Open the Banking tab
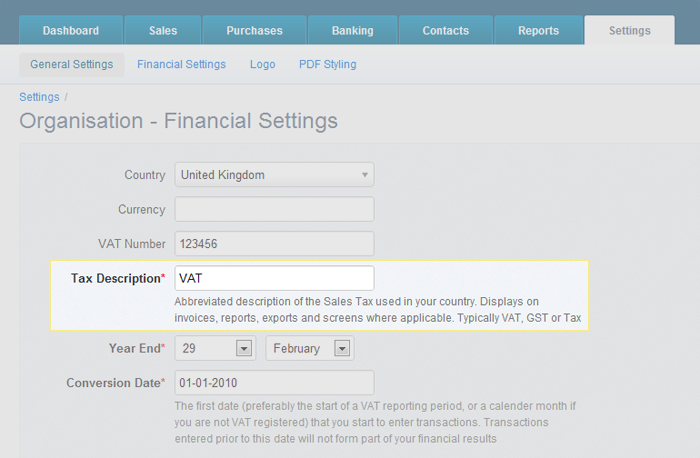The height and width of the screenshot is (458, 700). tap(353, 30)
